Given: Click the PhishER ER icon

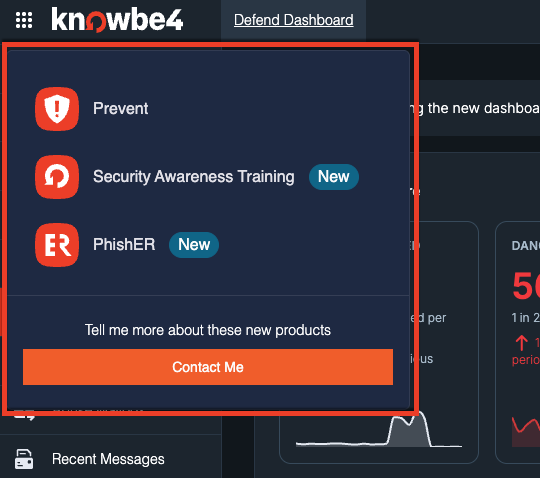Looking at the screenshot, I should point(57,245).
